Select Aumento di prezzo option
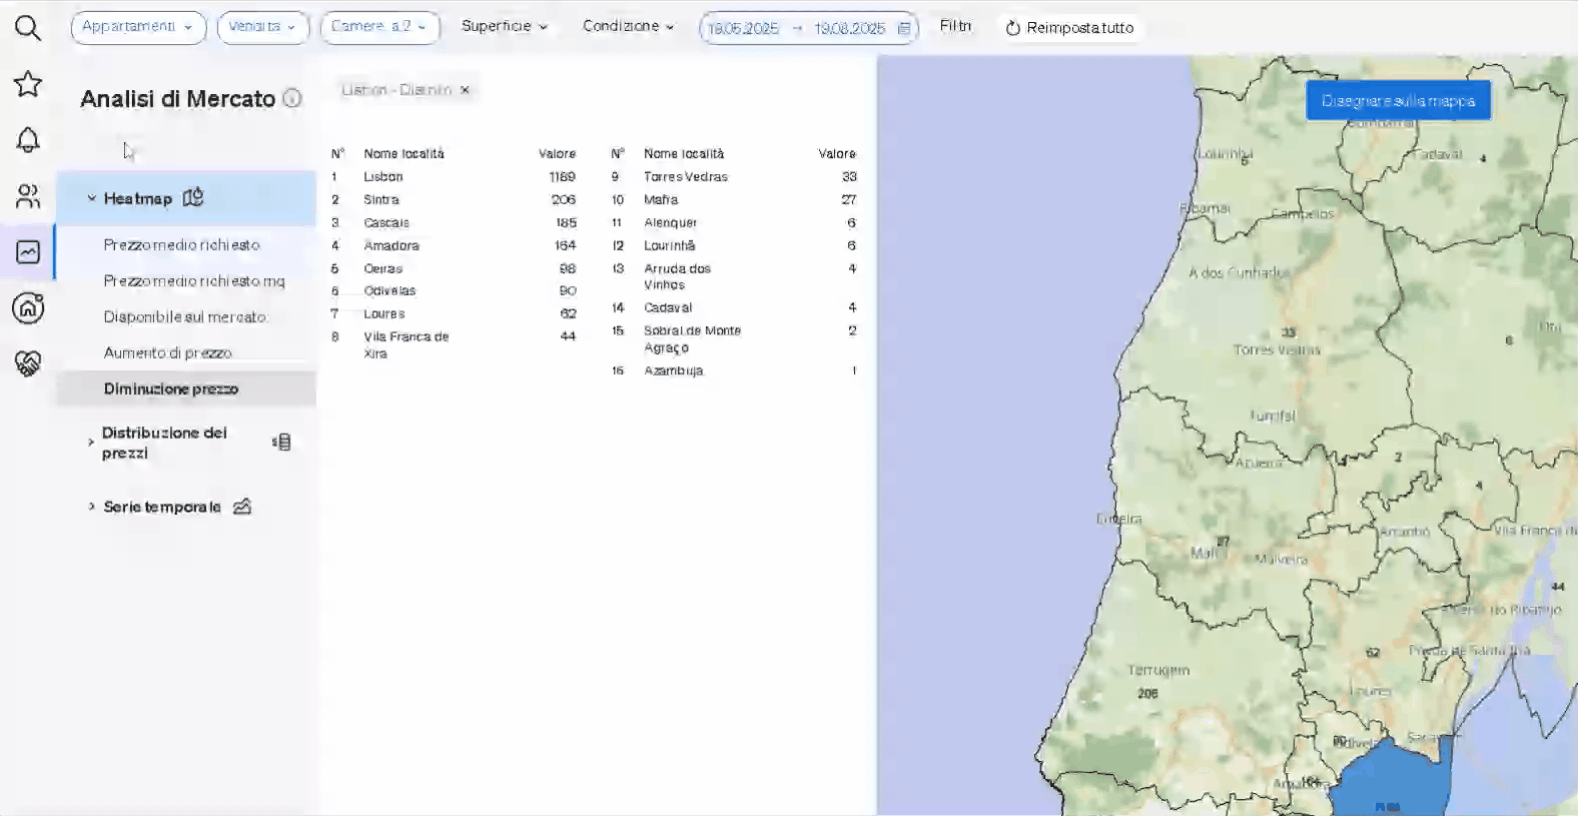 click(x=167, y=353)
